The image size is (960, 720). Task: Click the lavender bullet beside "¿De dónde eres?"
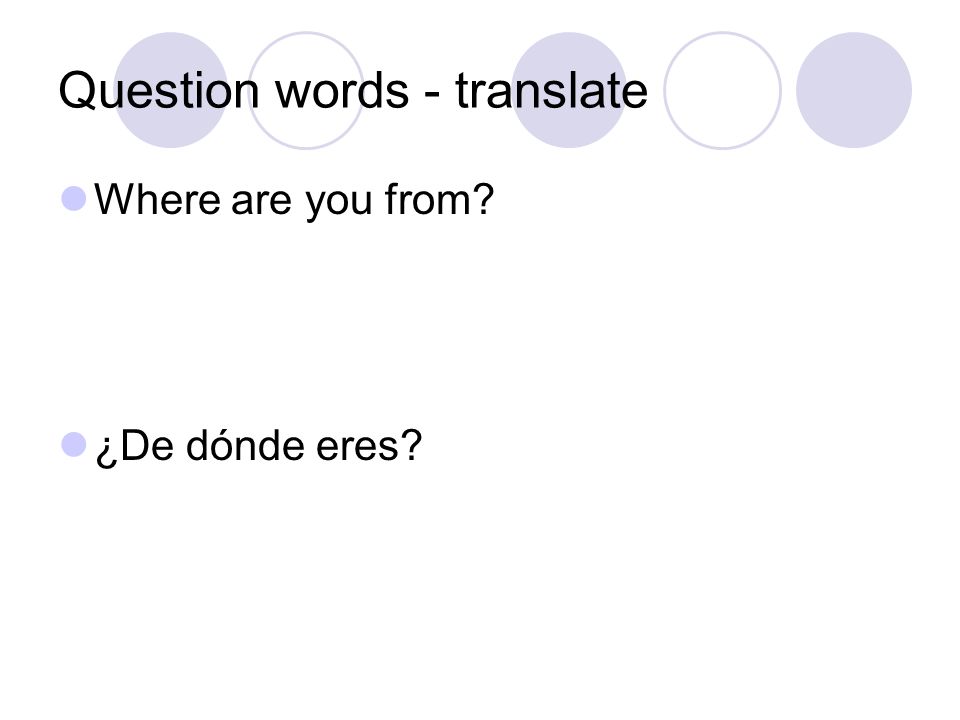[x=73, y=444]
